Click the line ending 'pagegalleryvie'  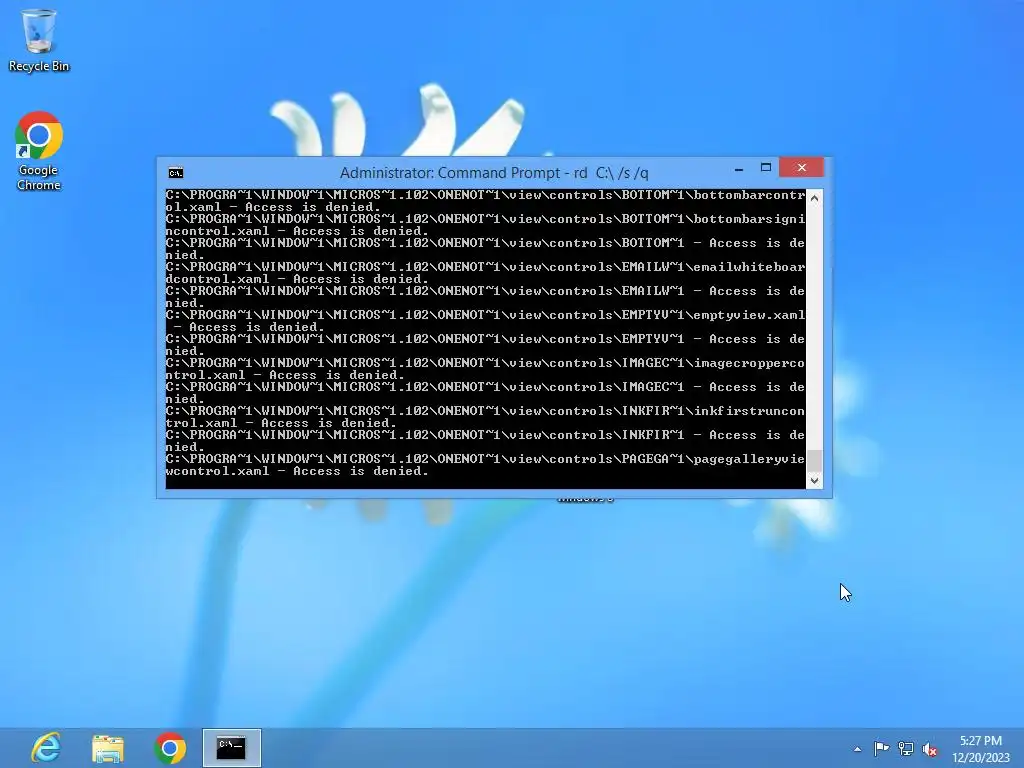pos(485,459)
